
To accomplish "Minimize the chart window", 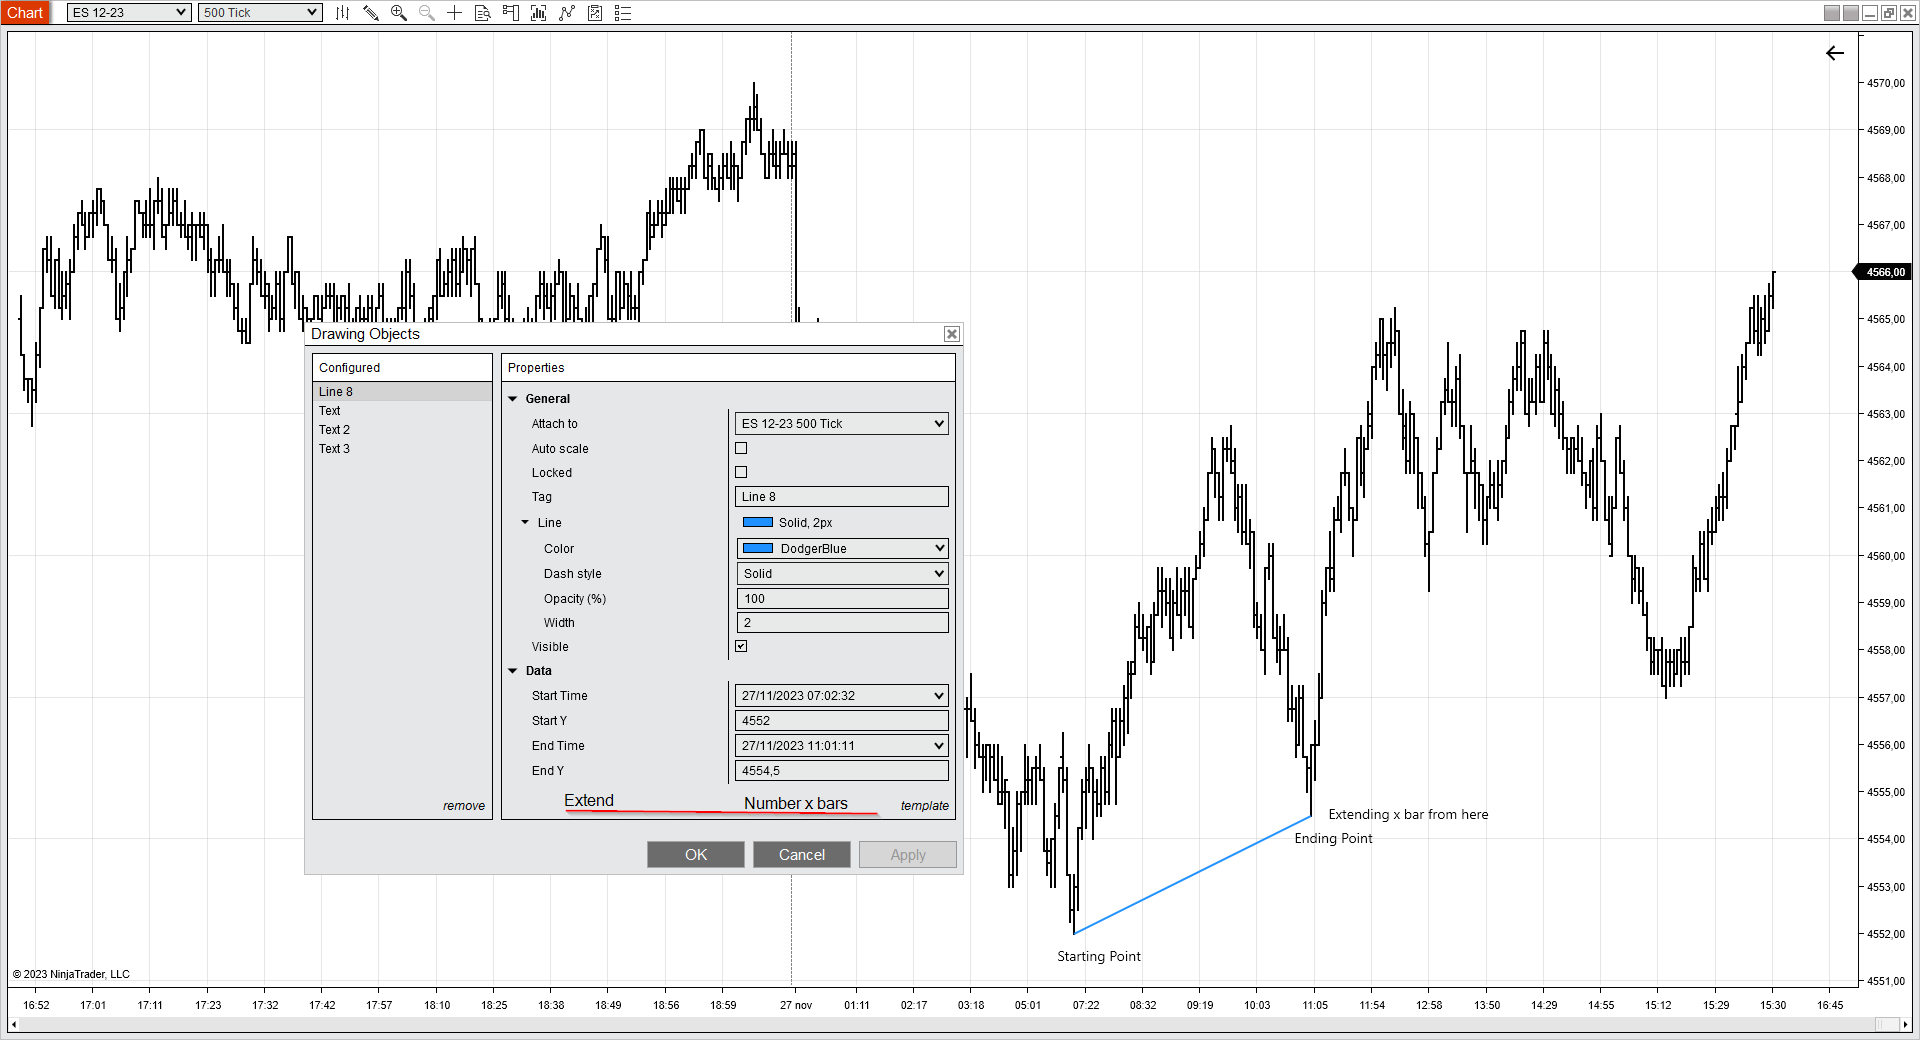I will (1870, 13).
